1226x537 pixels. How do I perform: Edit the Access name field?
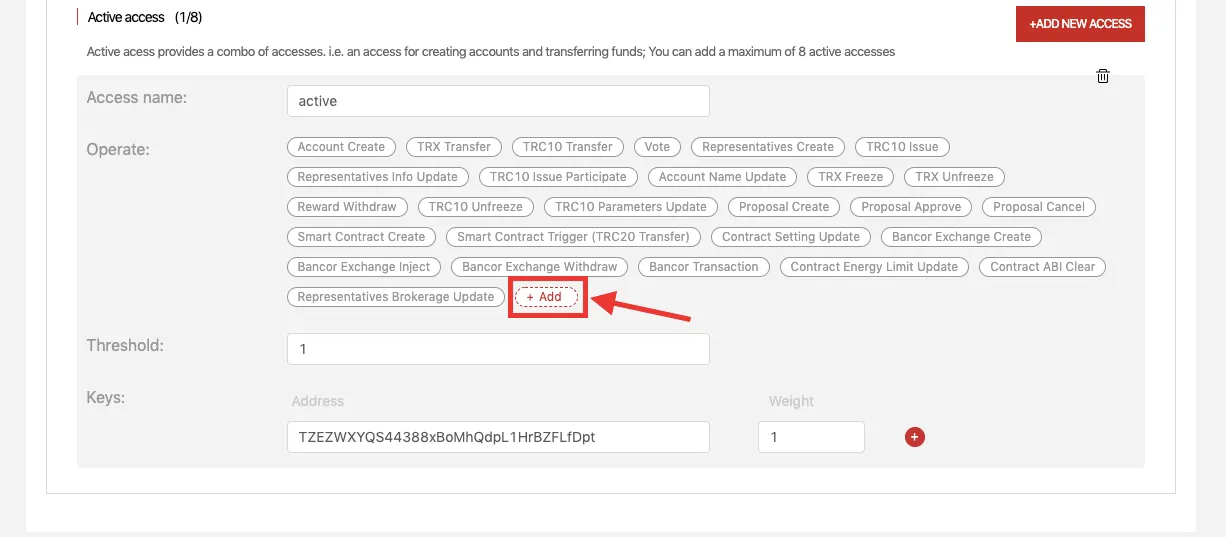498,101
